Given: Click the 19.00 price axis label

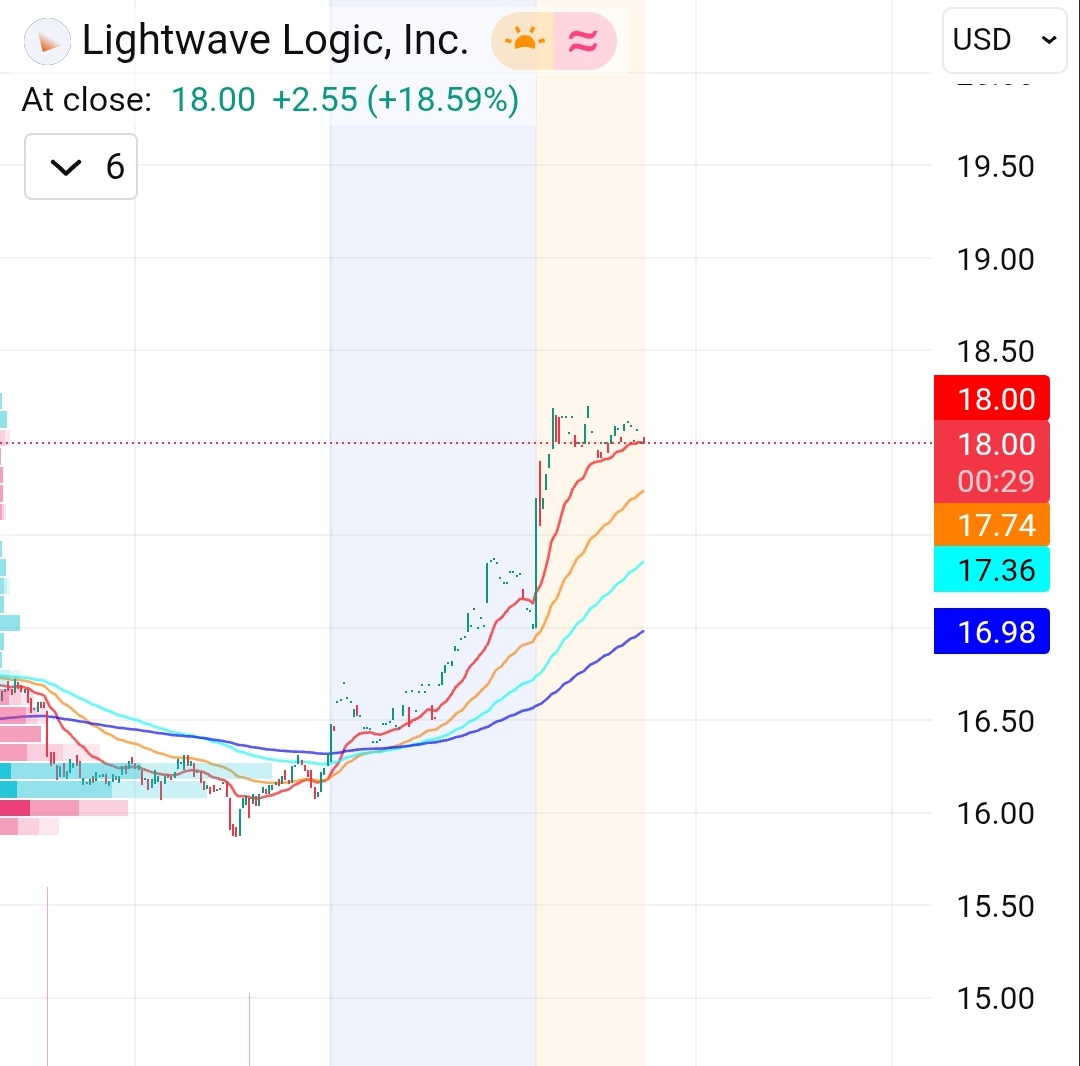Looking at the screenshot, I should (995, 259).
